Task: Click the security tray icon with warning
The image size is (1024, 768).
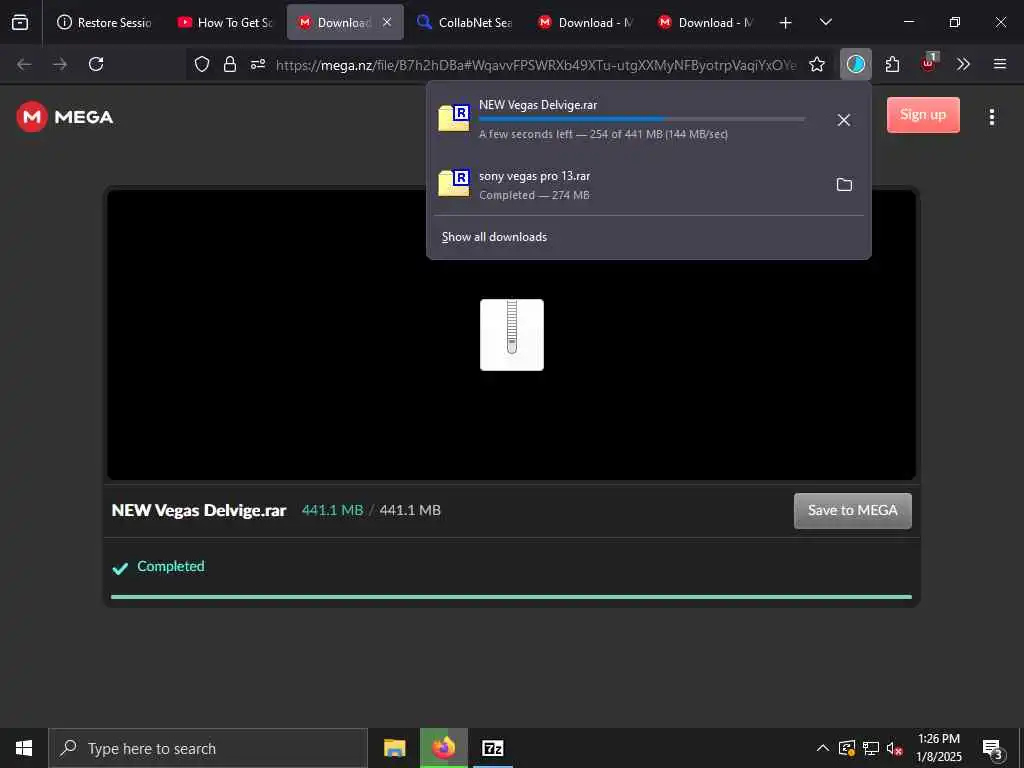Action: pos(846,748)
